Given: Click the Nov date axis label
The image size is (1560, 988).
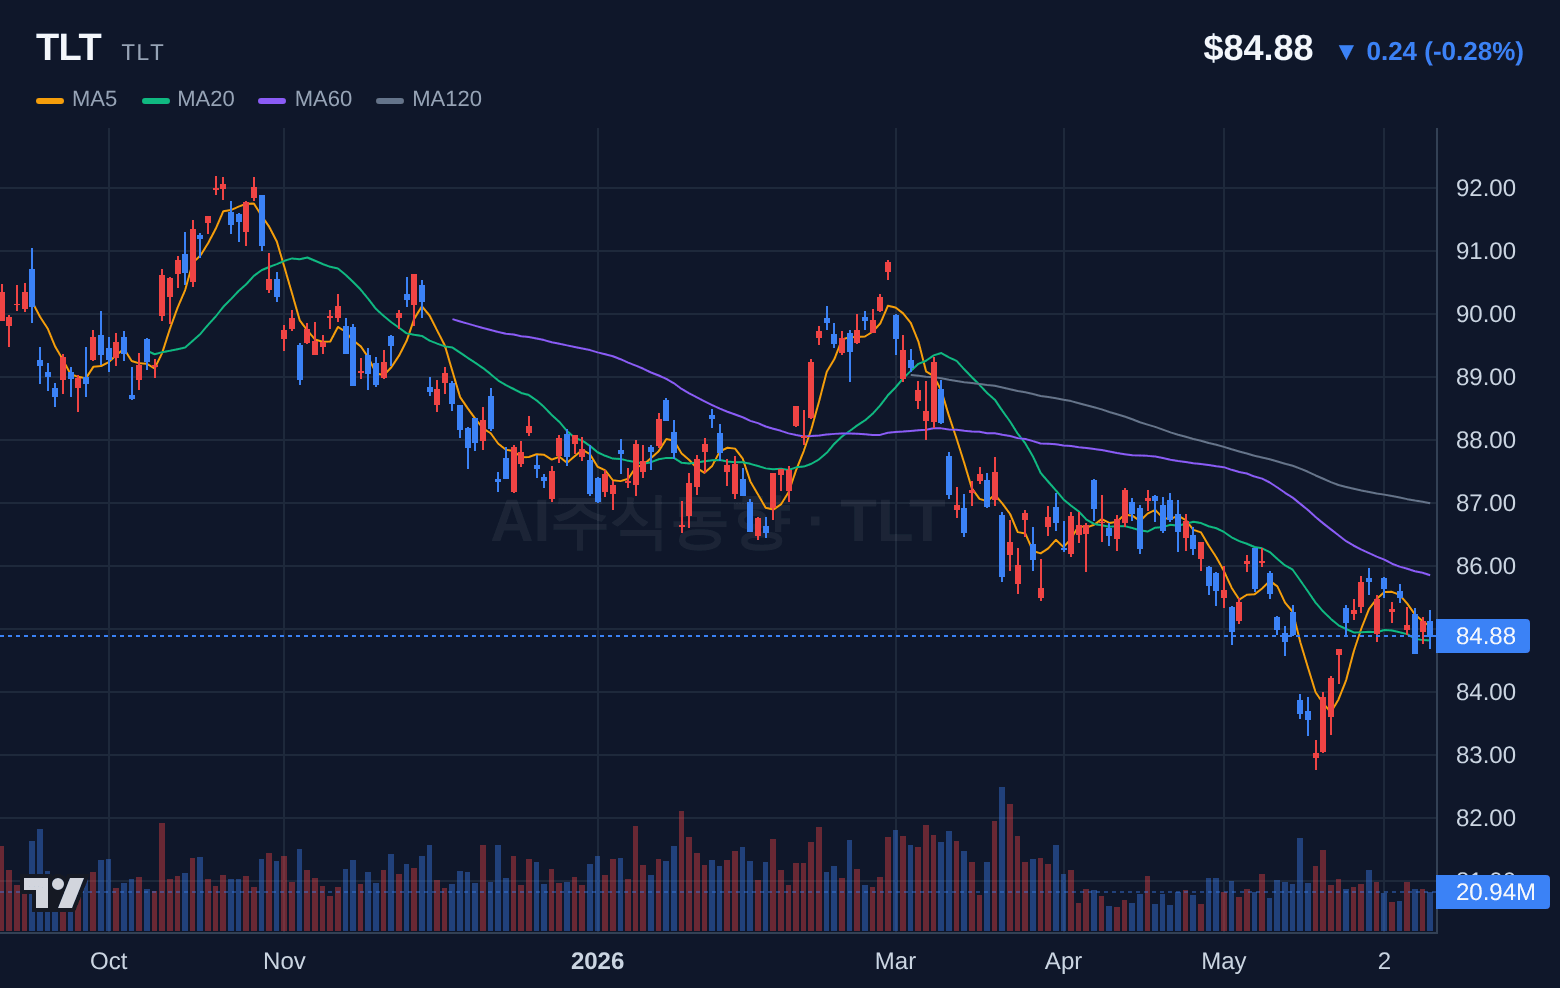Looking at the screenshot, I should [x=284, y=961].
